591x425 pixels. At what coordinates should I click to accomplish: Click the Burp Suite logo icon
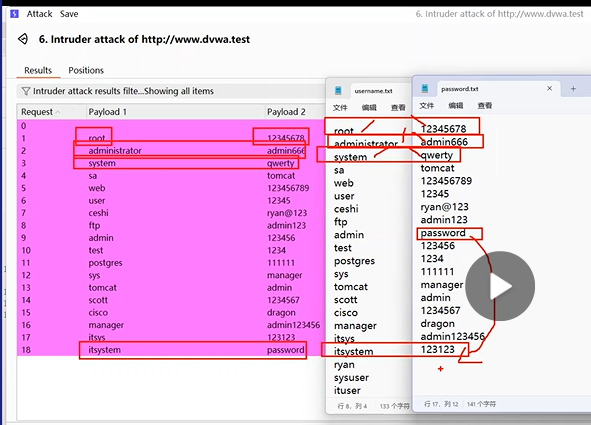[x=14, y=14]
